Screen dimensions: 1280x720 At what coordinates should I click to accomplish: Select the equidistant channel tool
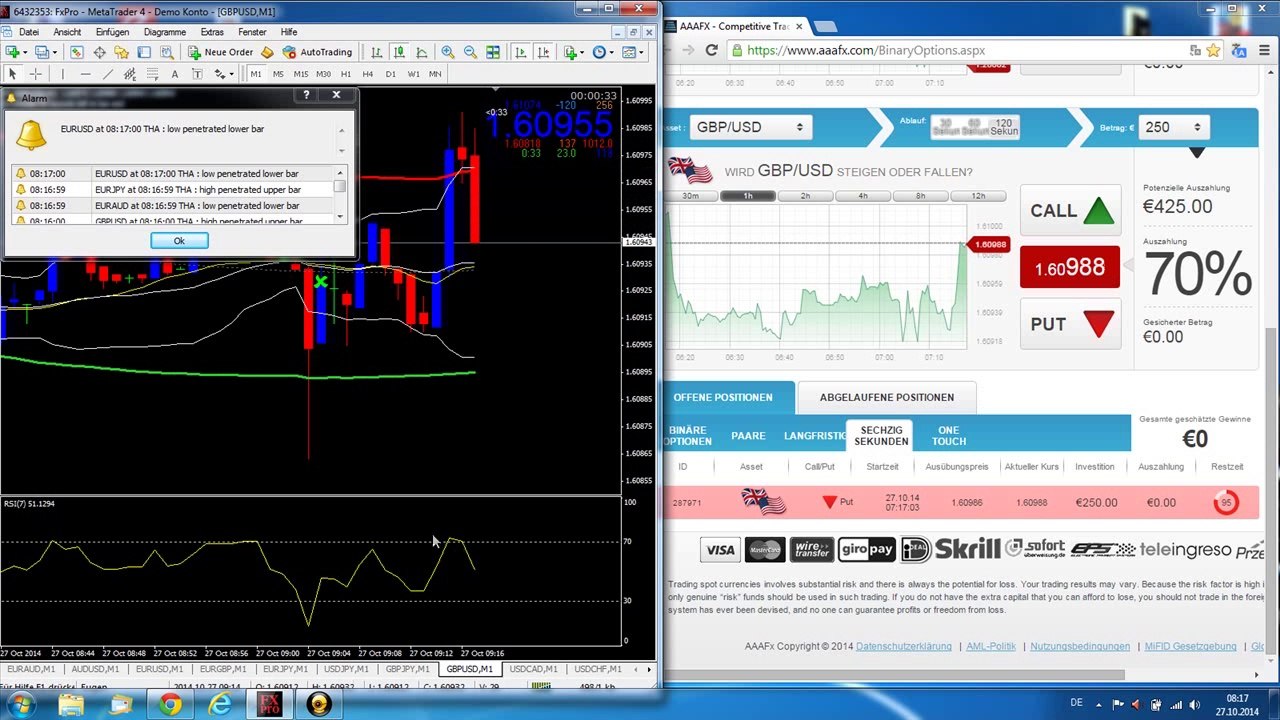point(130,74)
